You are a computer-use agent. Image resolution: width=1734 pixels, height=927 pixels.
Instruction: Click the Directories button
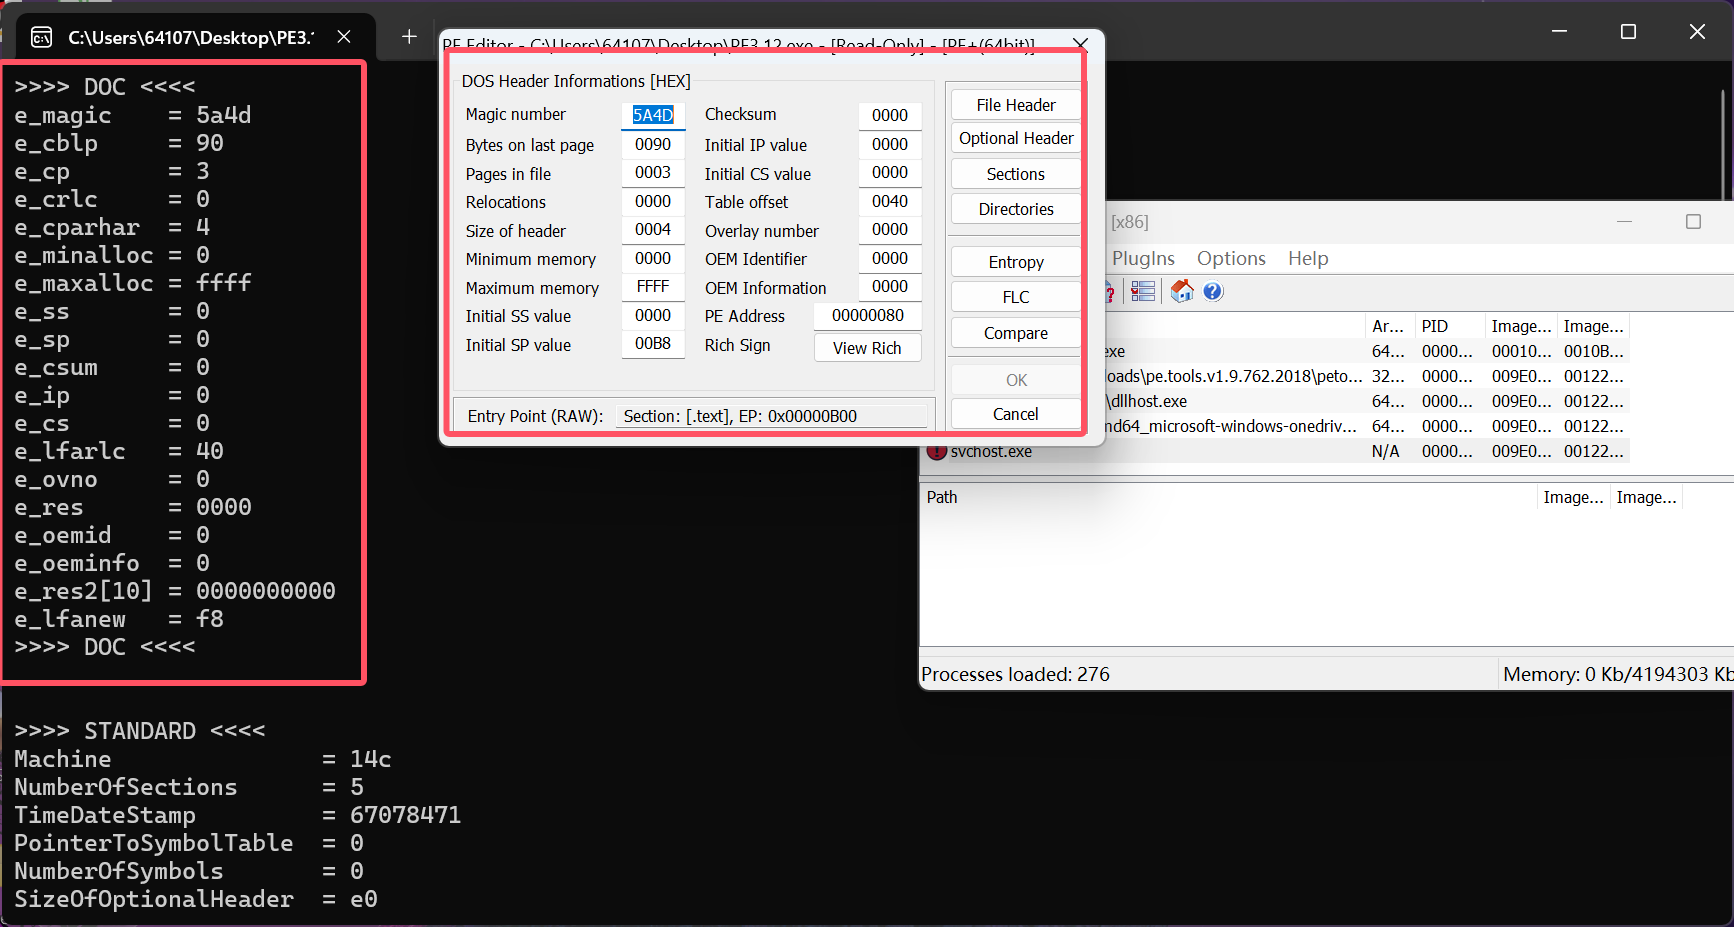pyautogui.click(x=1016, y=209)
